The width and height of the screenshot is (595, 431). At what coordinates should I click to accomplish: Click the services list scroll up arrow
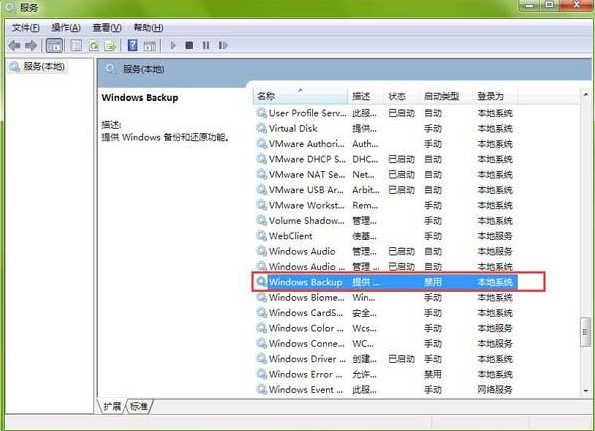click(586, 94)
